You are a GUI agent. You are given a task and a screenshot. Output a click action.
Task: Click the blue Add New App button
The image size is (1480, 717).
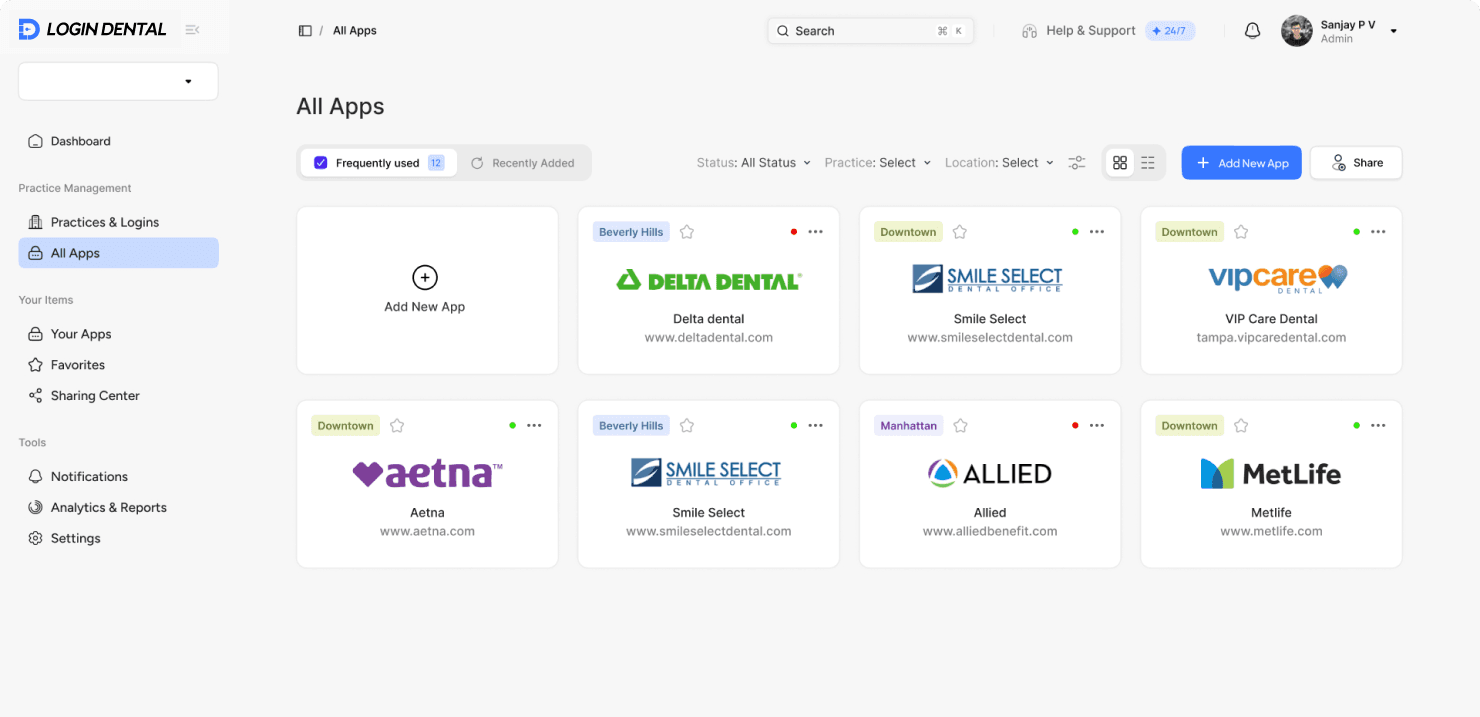(x=1241, y=163)
